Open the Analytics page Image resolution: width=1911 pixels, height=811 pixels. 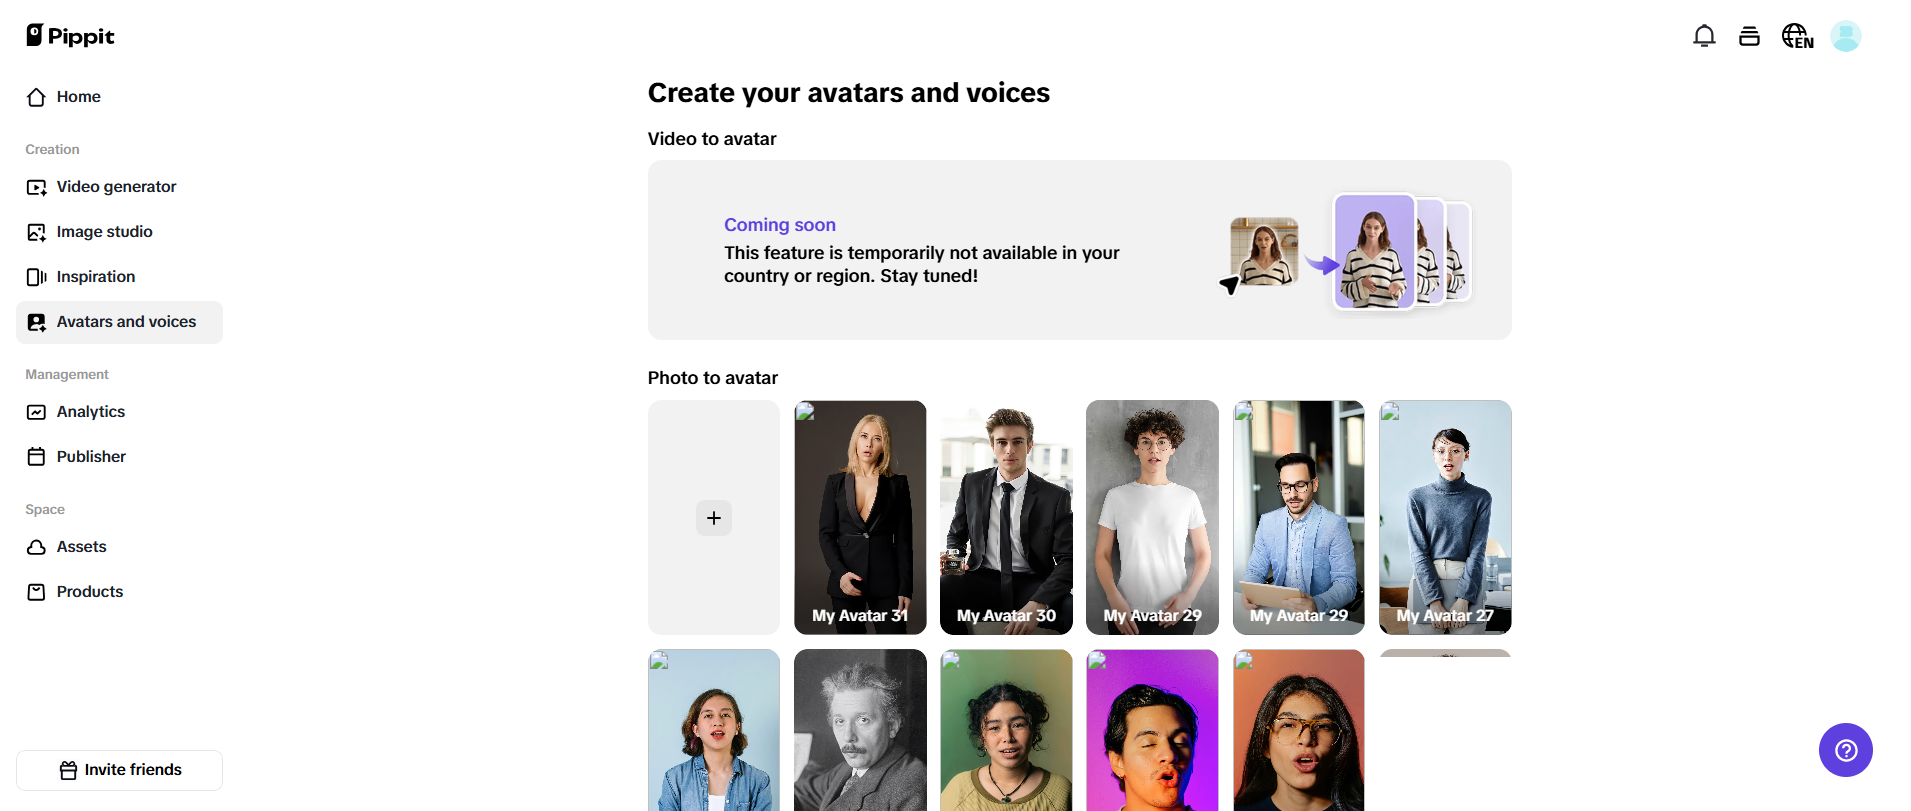pyautogui.click(x=90, y=412)
